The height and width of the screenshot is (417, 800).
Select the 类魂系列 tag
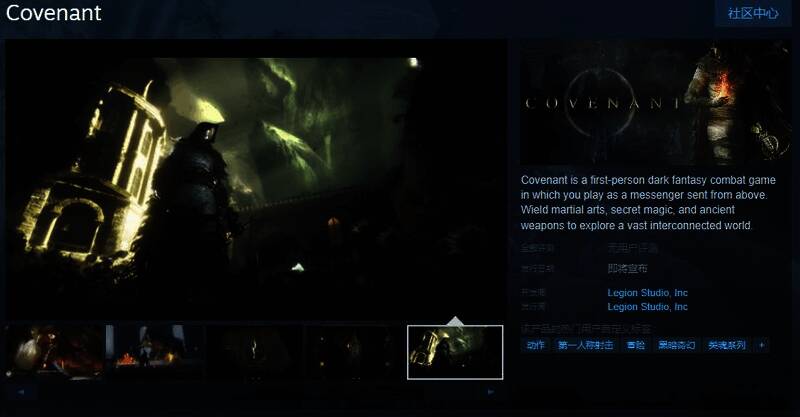[x=727, y=345]
